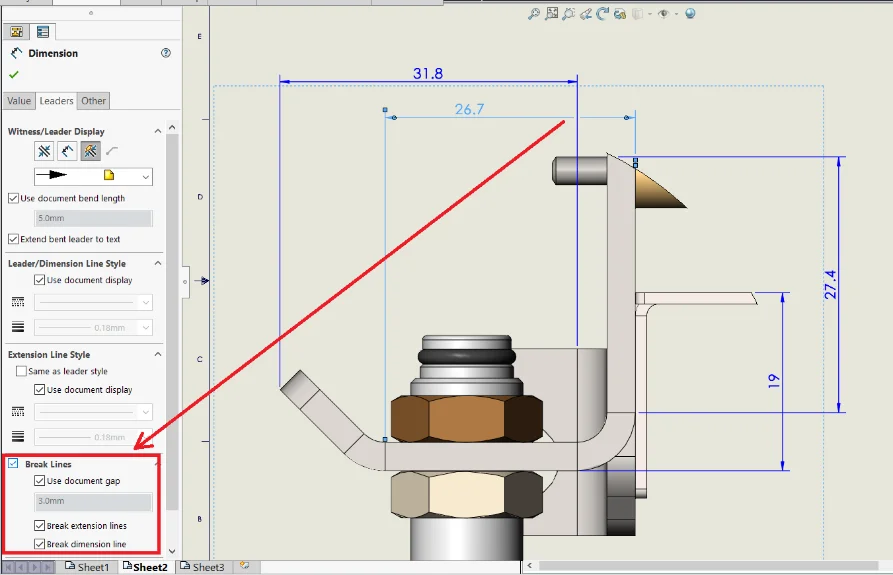893x575 pixels.
Task: Collapse the Witness/Leader Display section
Action: tap(157, 131)
